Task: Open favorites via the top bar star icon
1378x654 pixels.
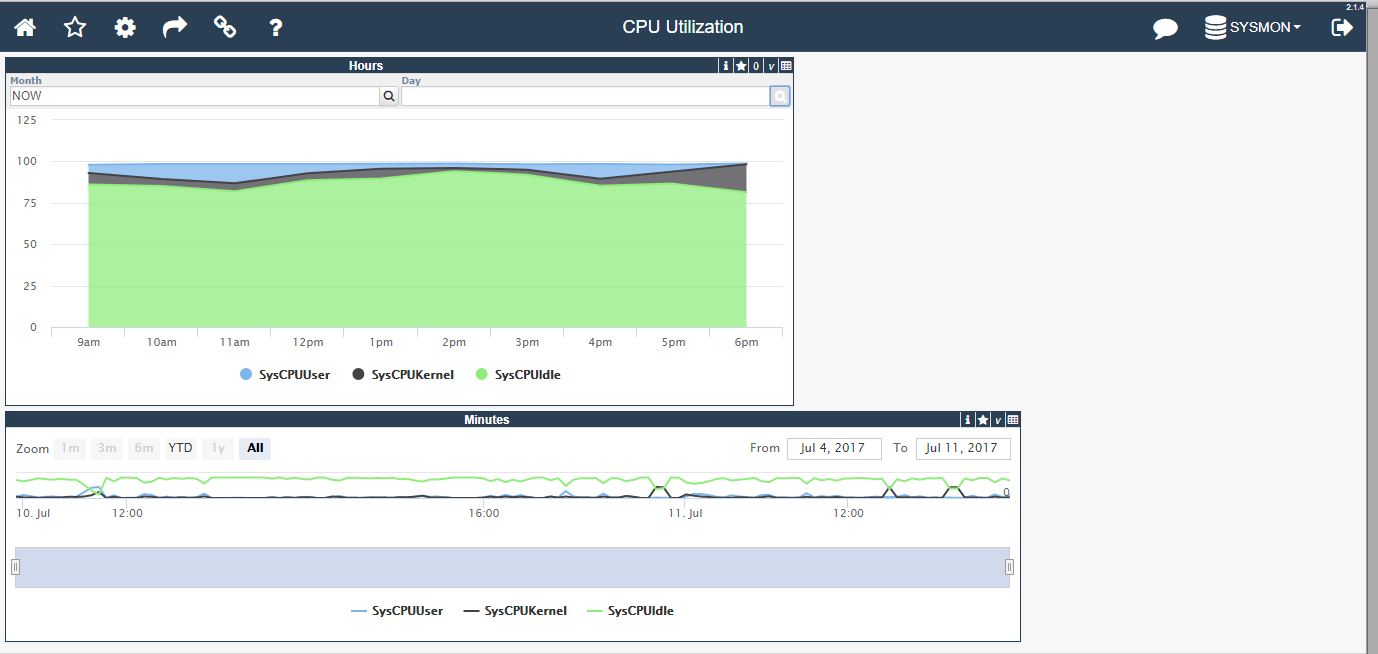Action: pos(75,27)
